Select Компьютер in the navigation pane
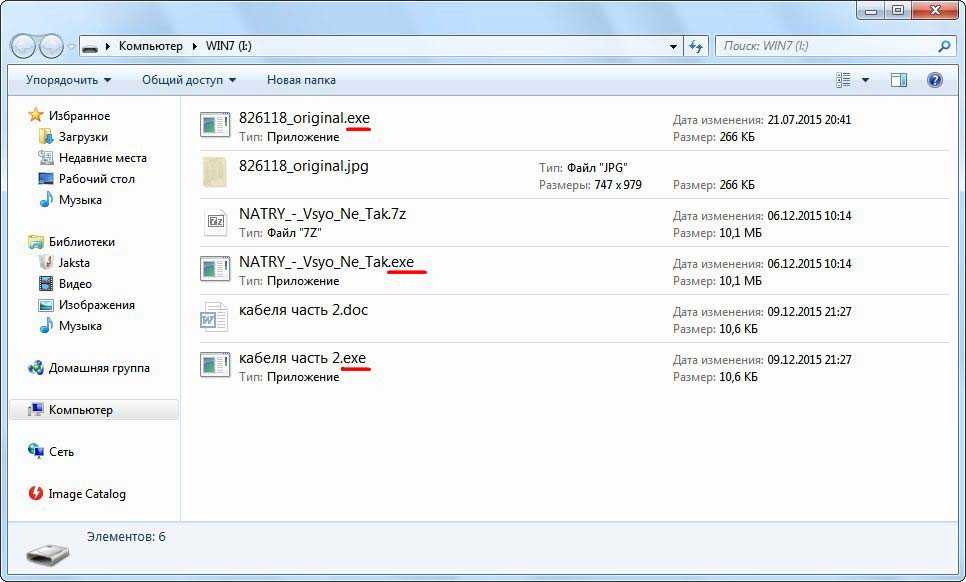 coord(81,410)
